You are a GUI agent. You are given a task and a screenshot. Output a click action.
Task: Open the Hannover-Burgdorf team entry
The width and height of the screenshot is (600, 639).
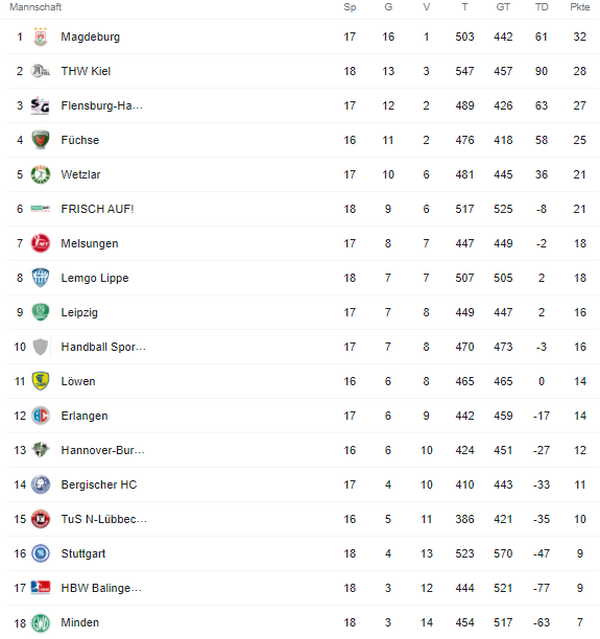point(103,450)
